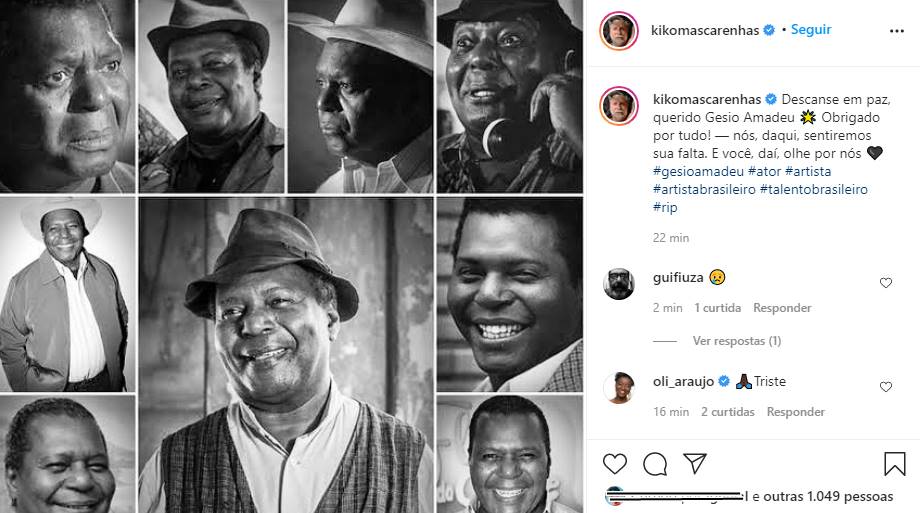Viewport: 920px width, 513px height.
Task: Reply to guifiuza's comment
Action: 782,308
